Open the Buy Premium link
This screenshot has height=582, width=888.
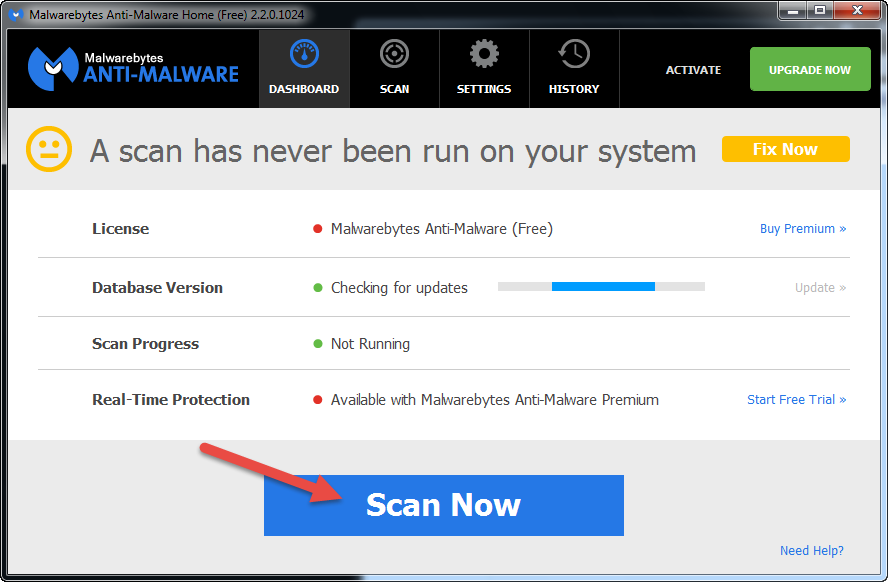(x=802, y=229)
